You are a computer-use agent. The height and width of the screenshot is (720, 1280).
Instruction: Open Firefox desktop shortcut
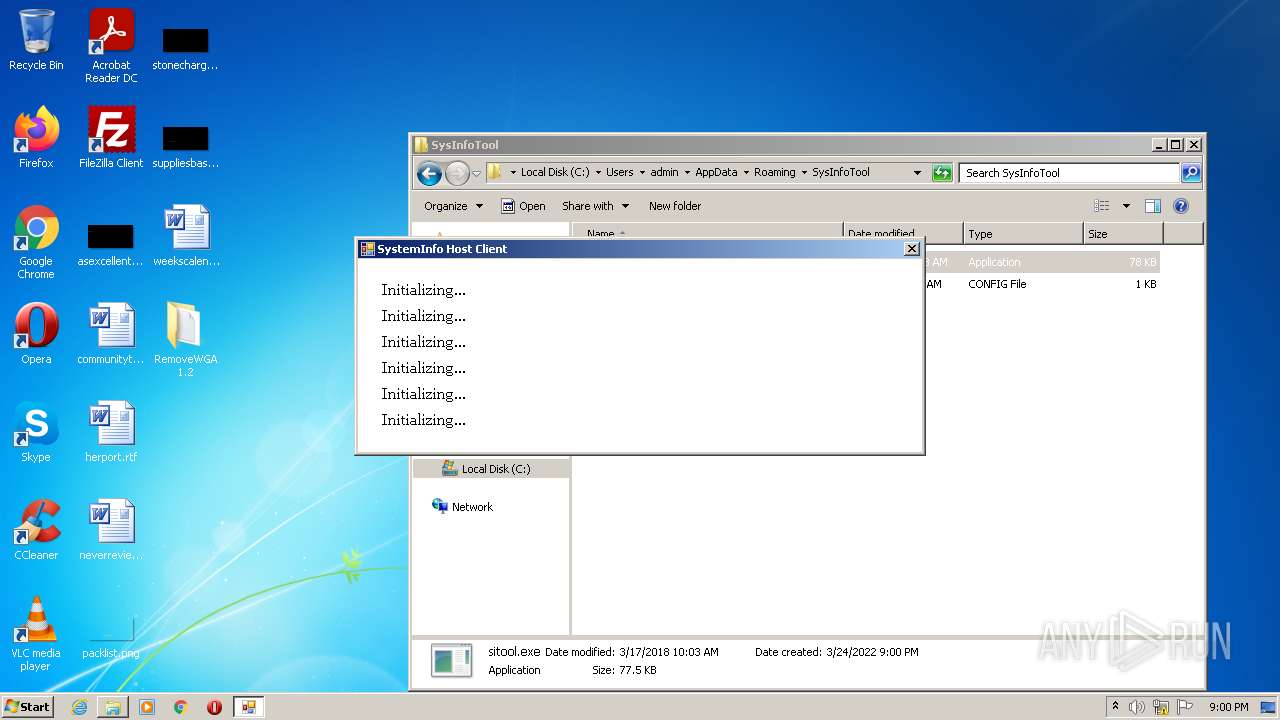pos(36,138)
